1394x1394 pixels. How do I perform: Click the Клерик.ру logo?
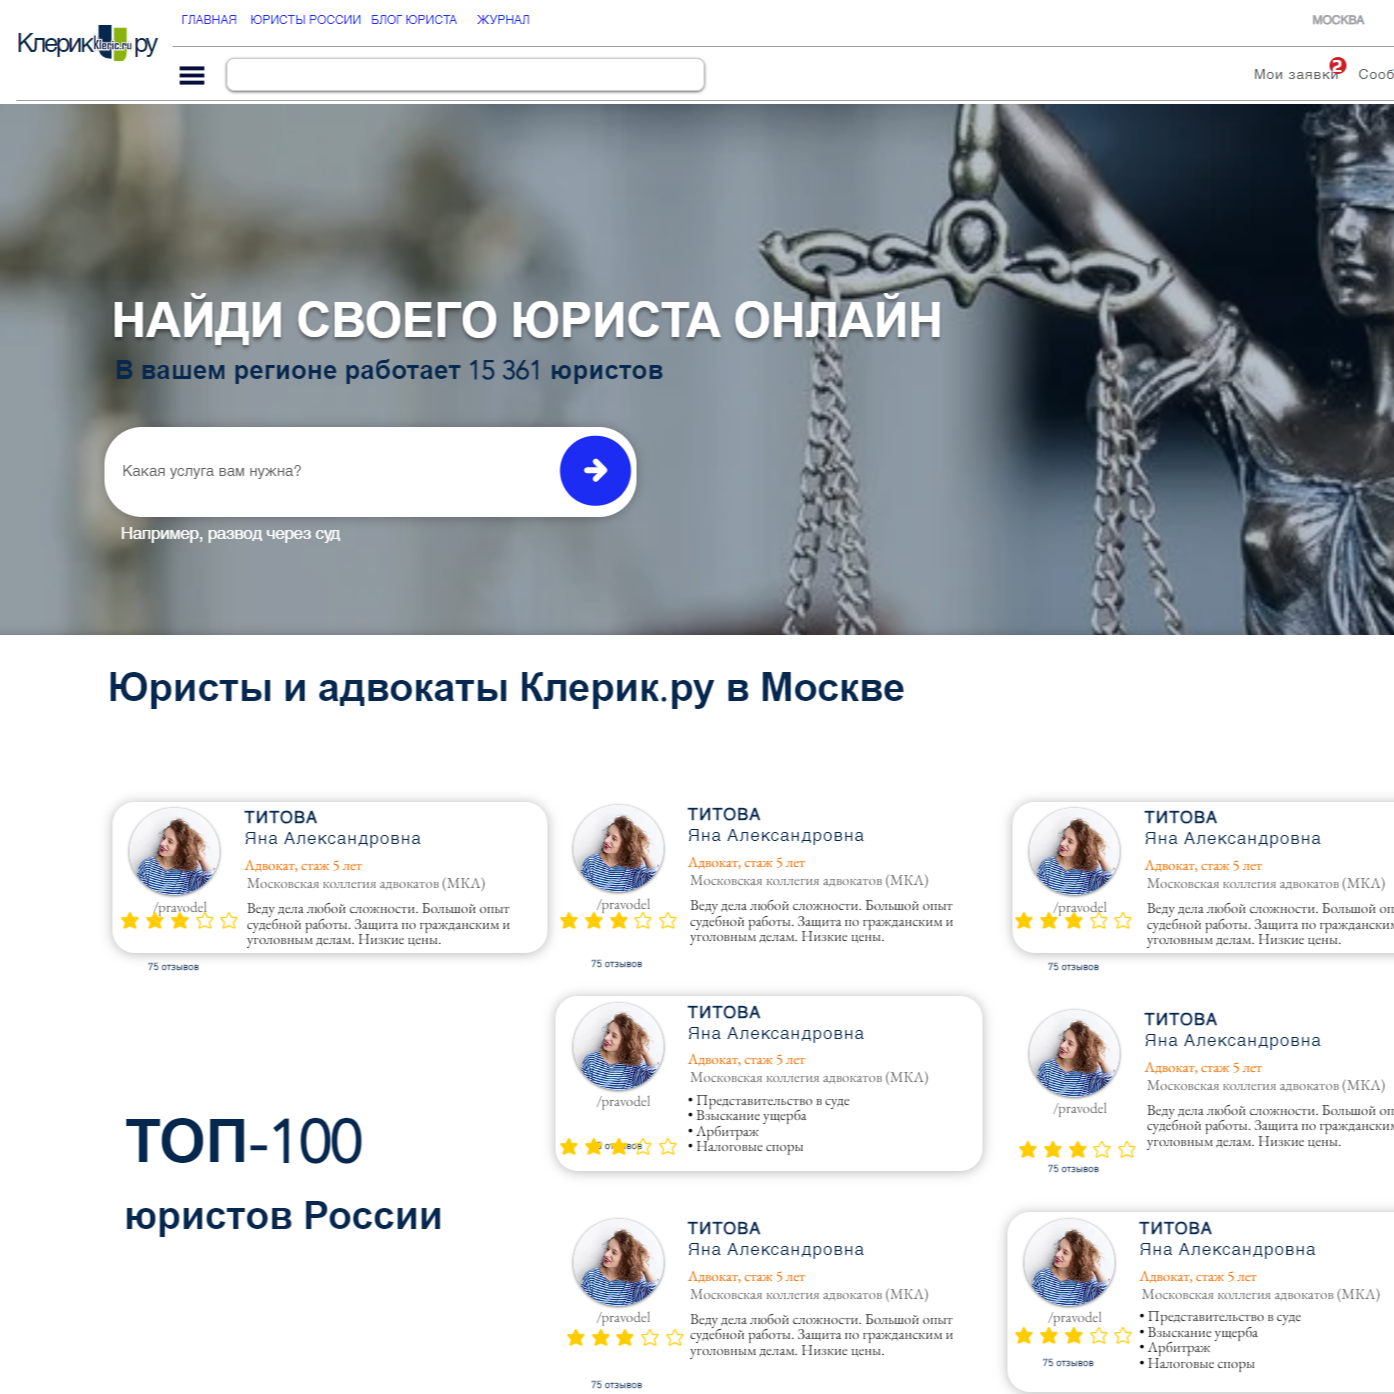tap(88, 44)
